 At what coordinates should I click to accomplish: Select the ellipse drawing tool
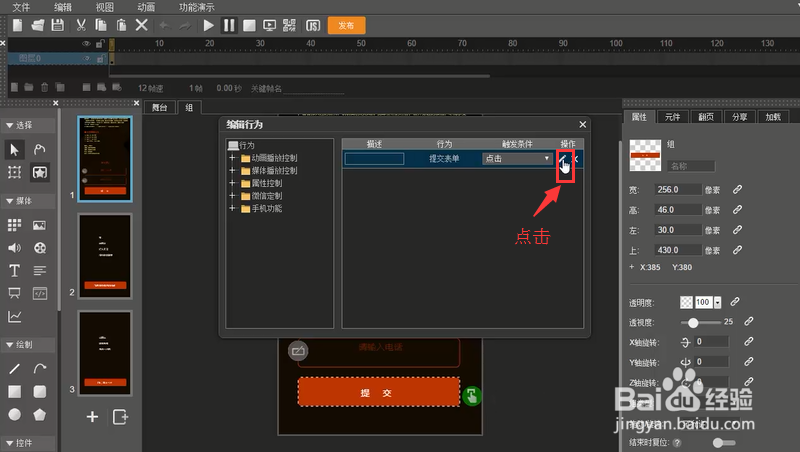pyautogui.click(x=14, y=414)
